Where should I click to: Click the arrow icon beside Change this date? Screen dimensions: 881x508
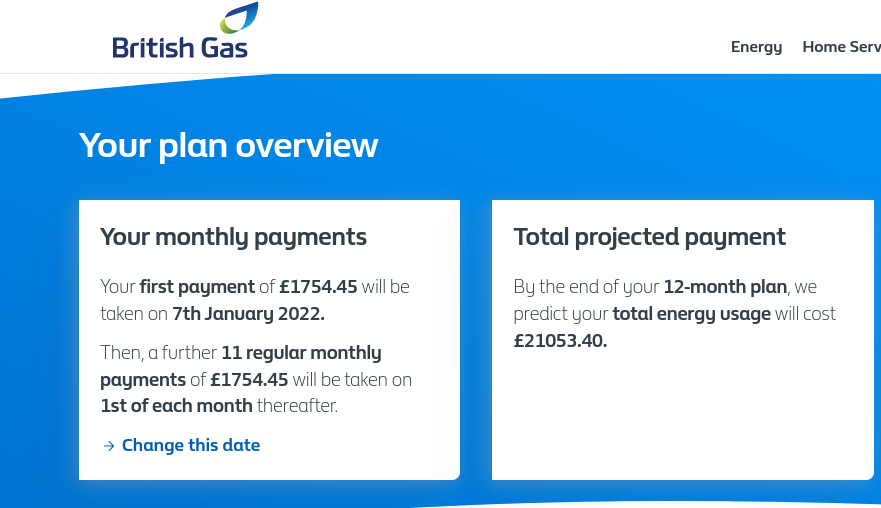[109, 446]
